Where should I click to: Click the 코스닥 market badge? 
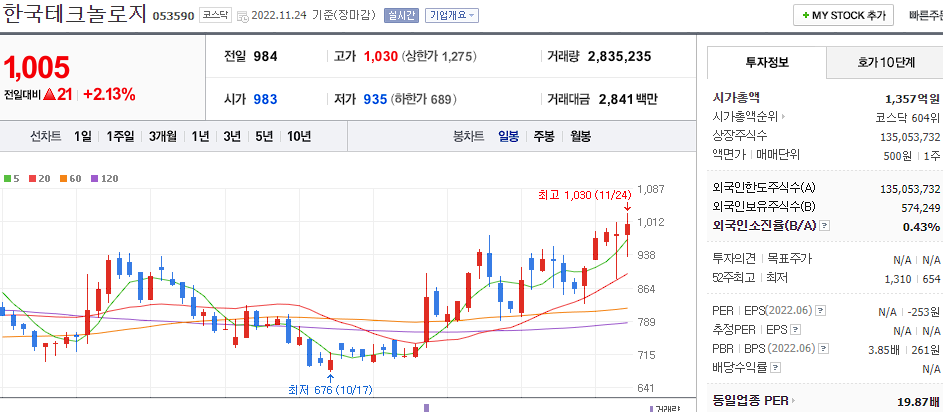coord(215,16)
